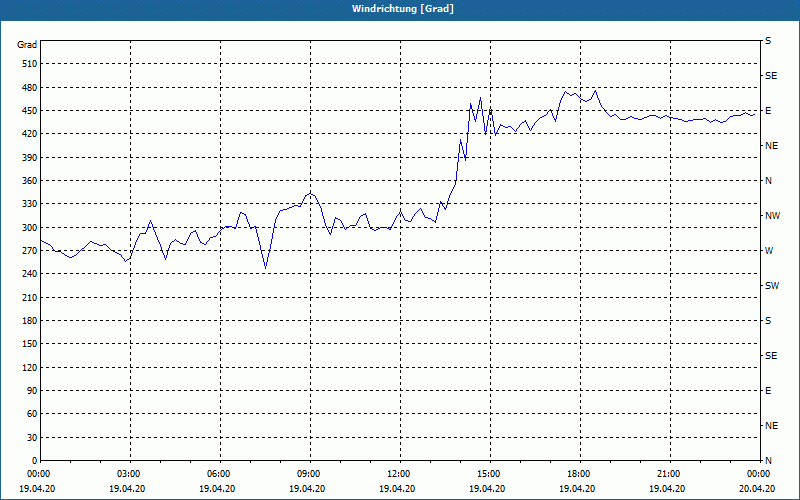The width and height of the screenshot is (800, 500).
Task: Click the '210' degree axis label
Action: (30, 297)
